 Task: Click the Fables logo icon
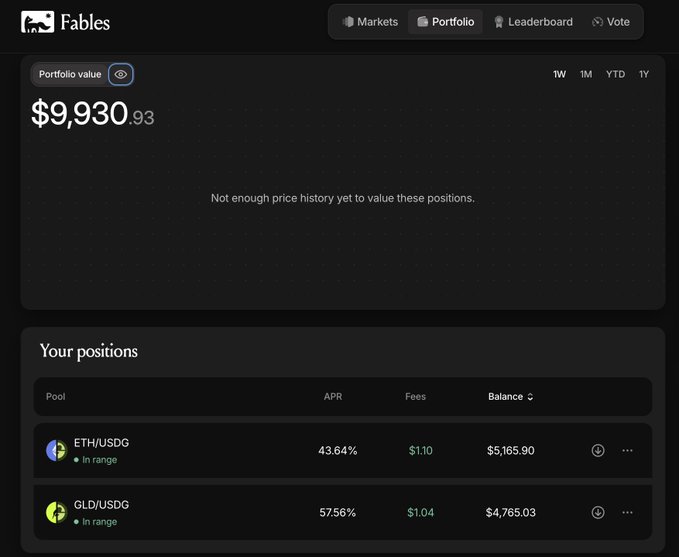[x=38, y=22]
